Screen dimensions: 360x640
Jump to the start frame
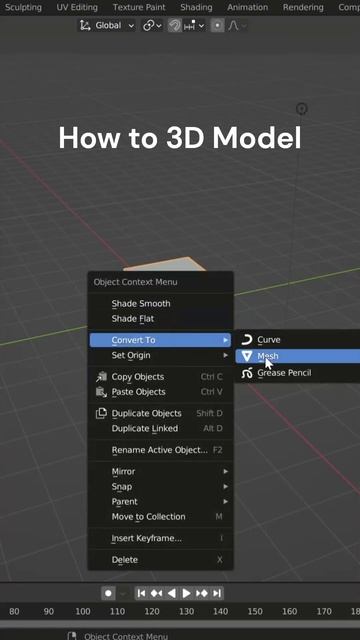141,593
